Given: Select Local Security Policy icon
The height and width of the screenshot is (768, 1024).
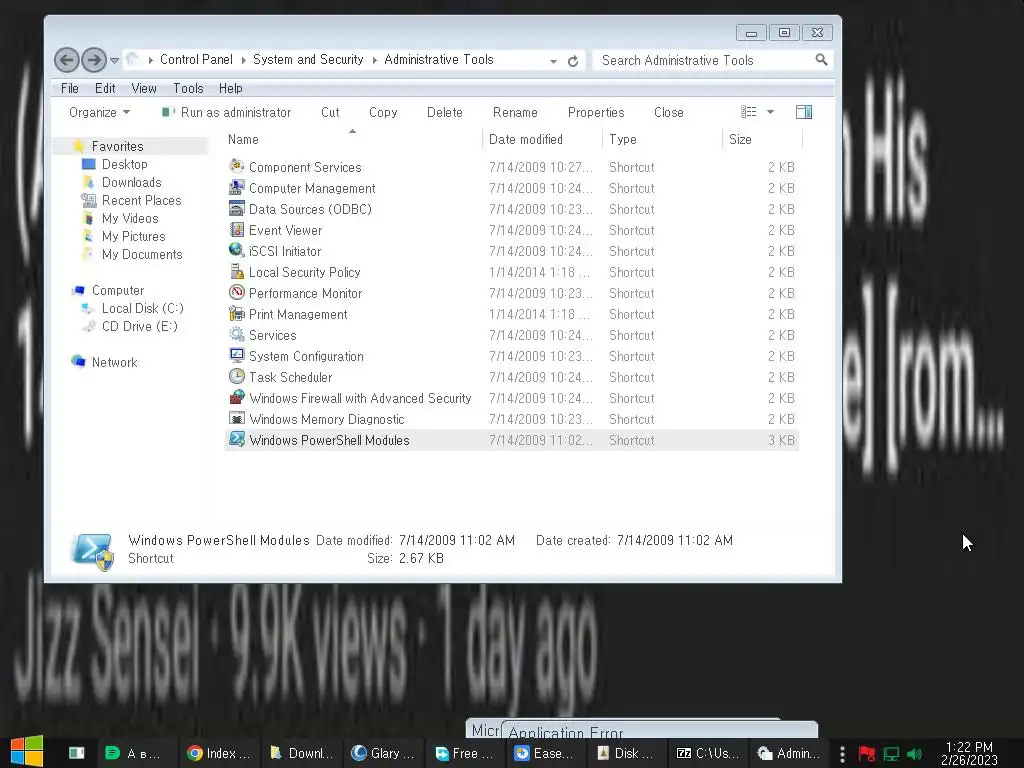Looking at the screenshot, I should (x=236, y=272).
